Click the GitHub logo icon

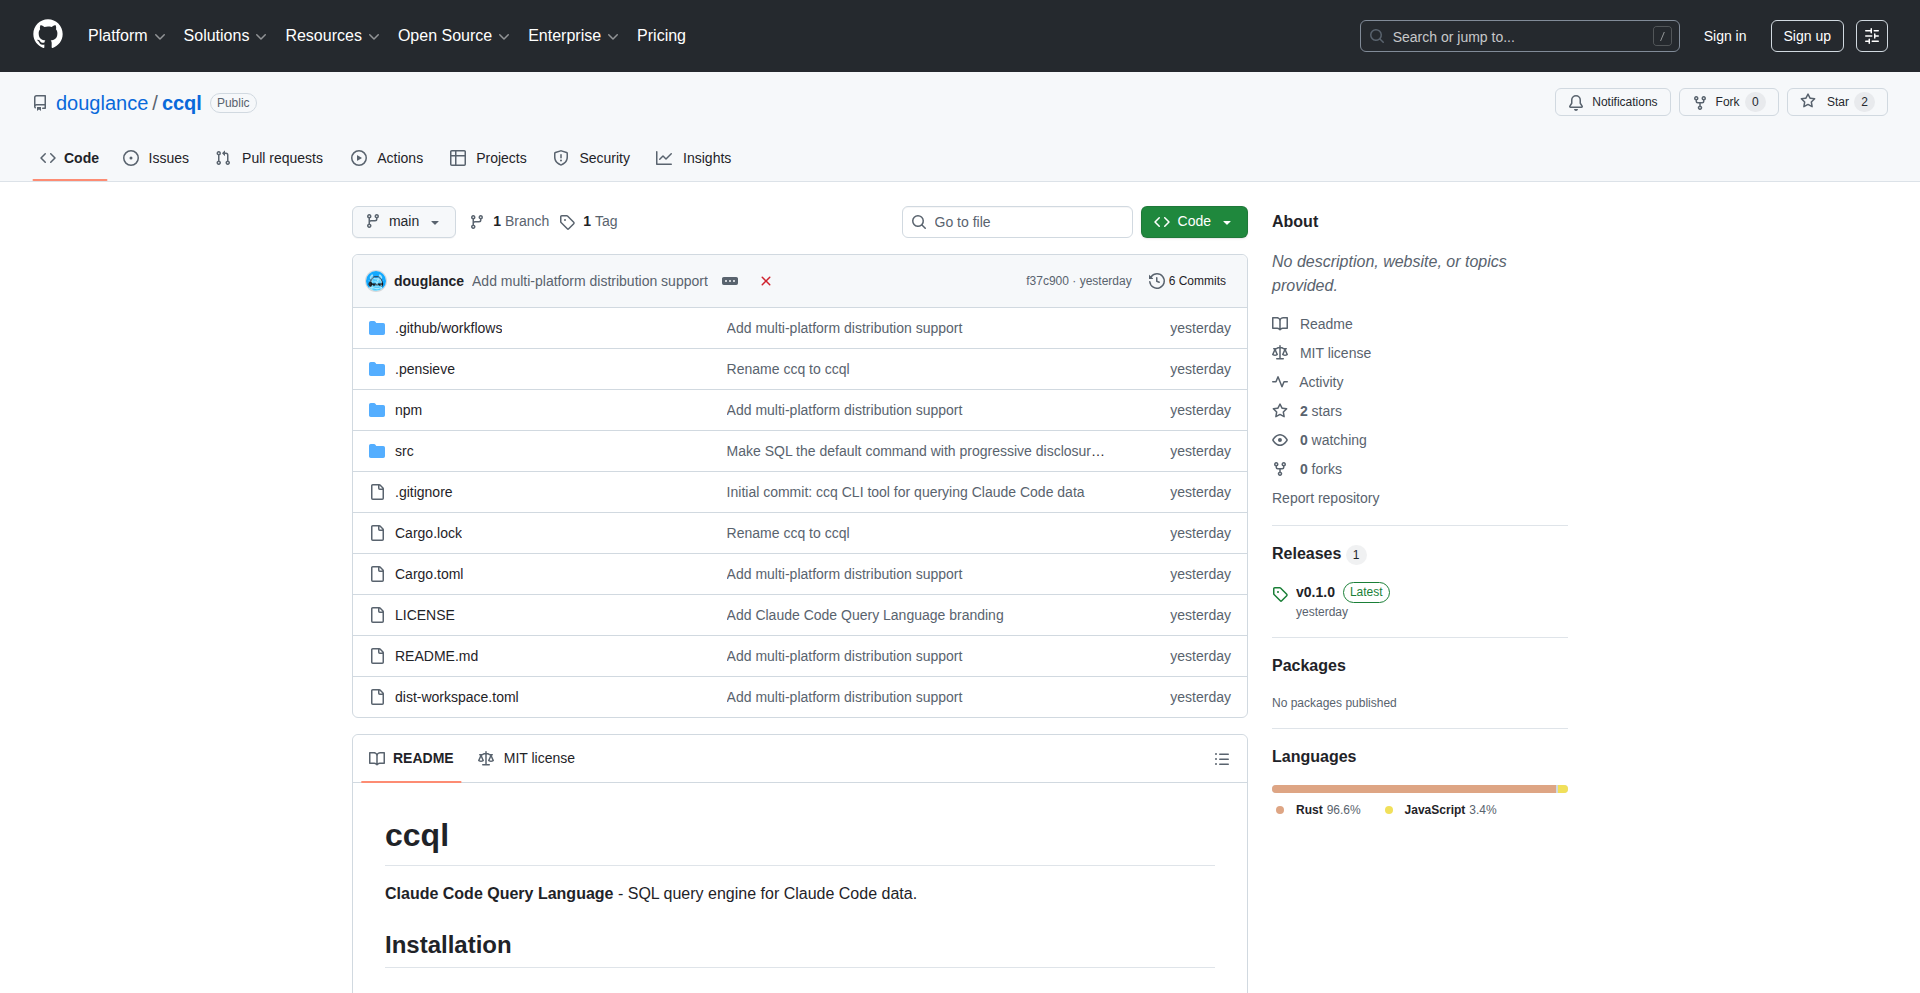click(46, 35)
